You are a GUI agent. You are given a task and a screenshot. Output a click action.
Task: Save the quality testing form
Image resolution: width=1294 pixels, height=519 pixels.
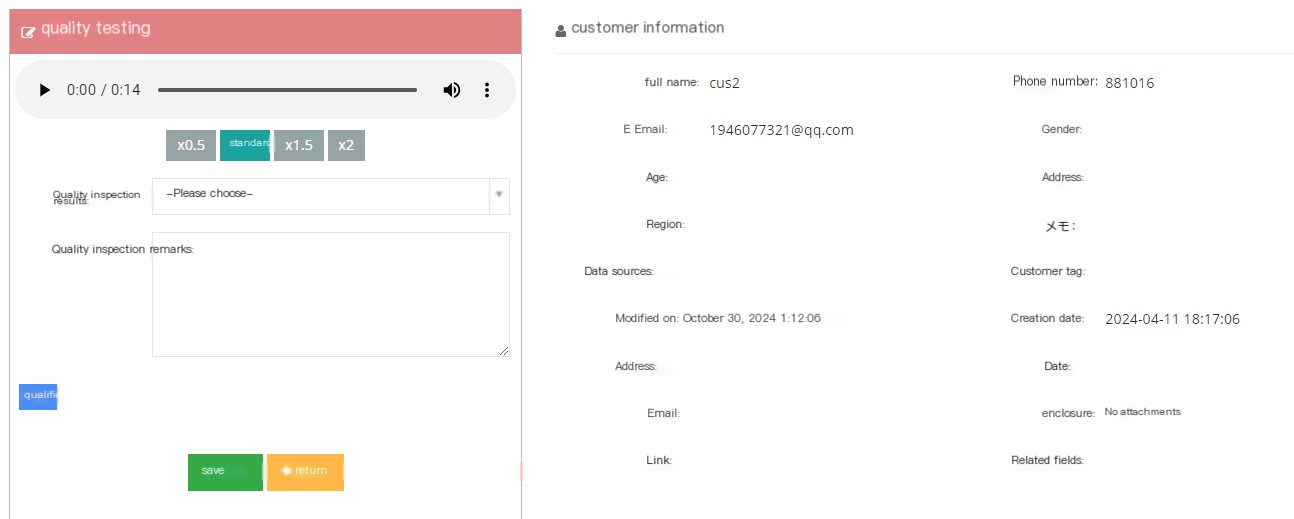pyautogui.click(x=225, y=472)
